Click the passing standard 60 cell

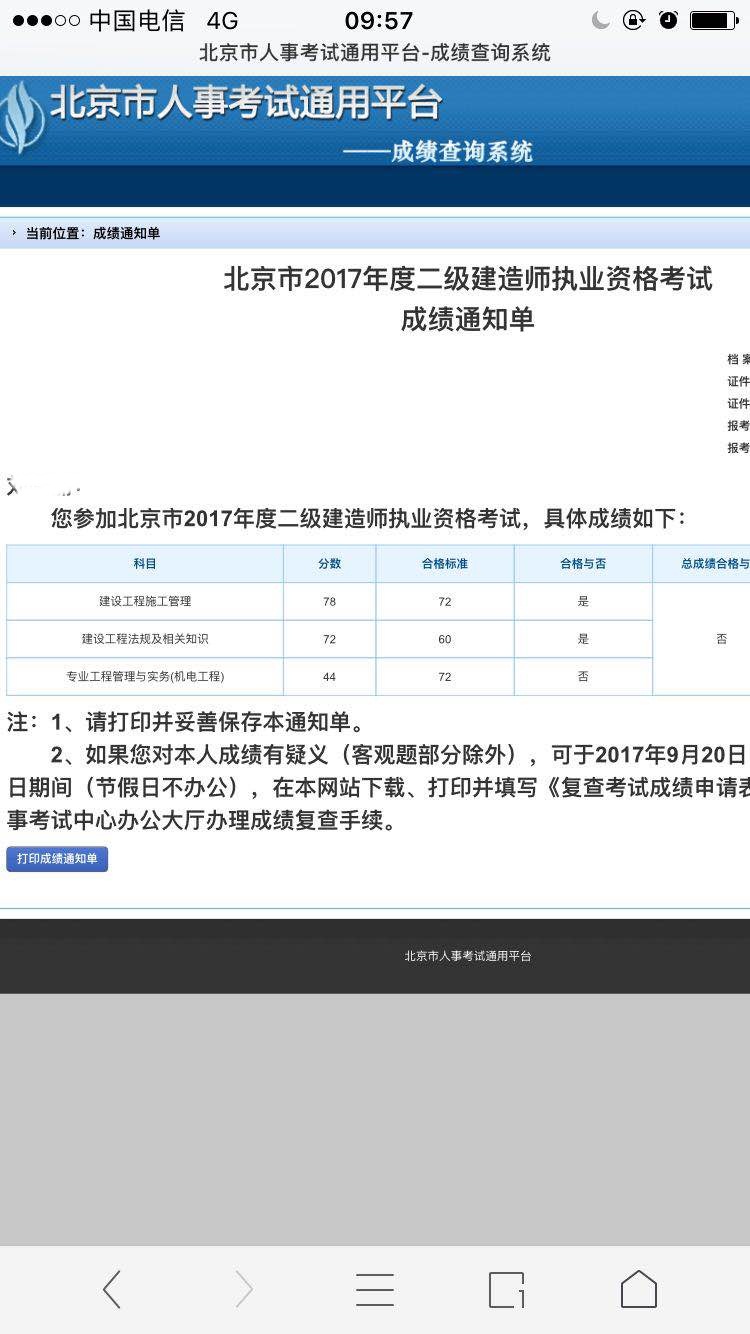click(x=445, y=639)
